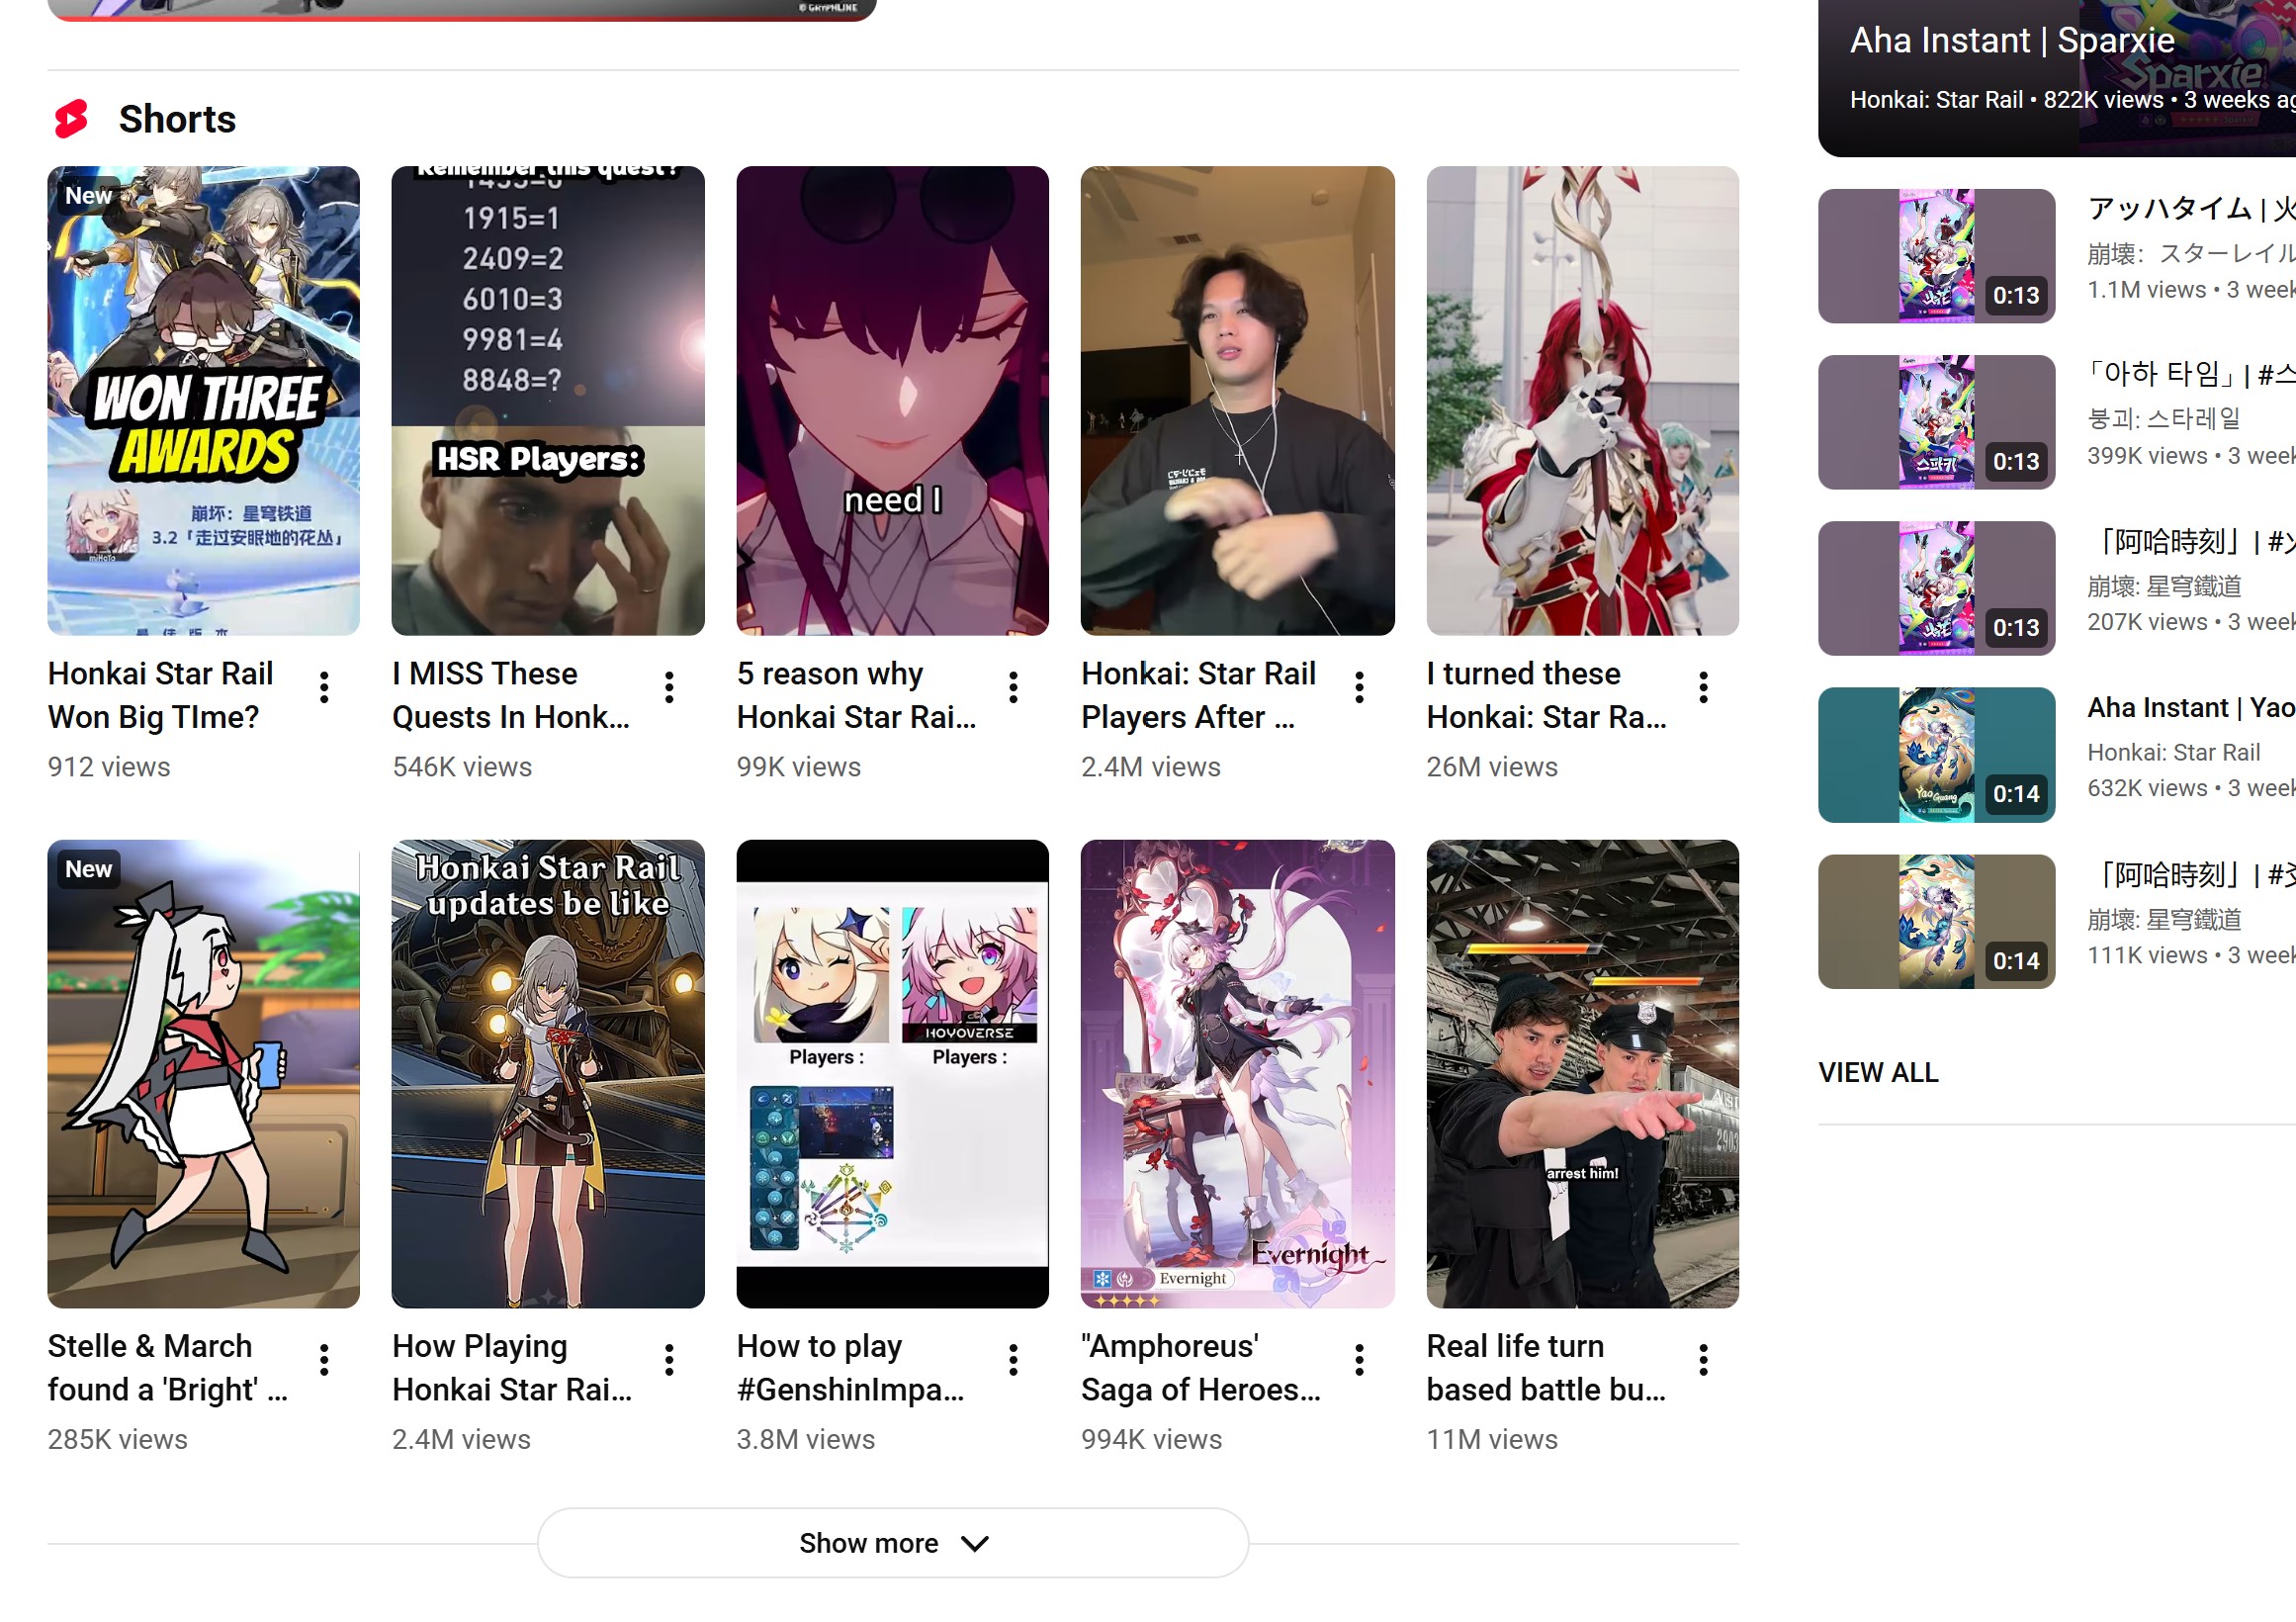This screenshot has width=2296, height=1622.
Task: Click VIEW ALL playlist link
Action: point(1877,1072)
